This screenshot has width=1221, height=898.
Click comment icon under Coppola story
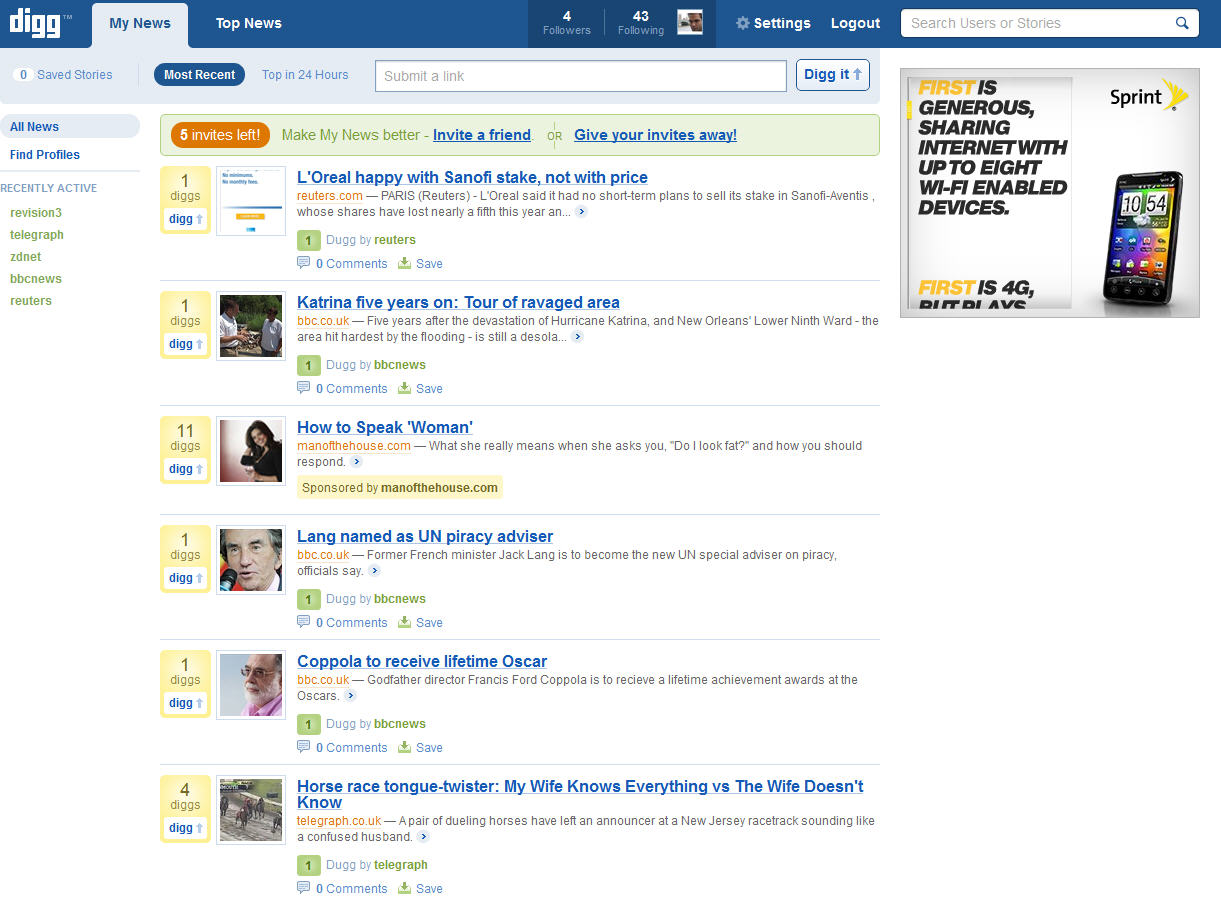tap(304, 747)
